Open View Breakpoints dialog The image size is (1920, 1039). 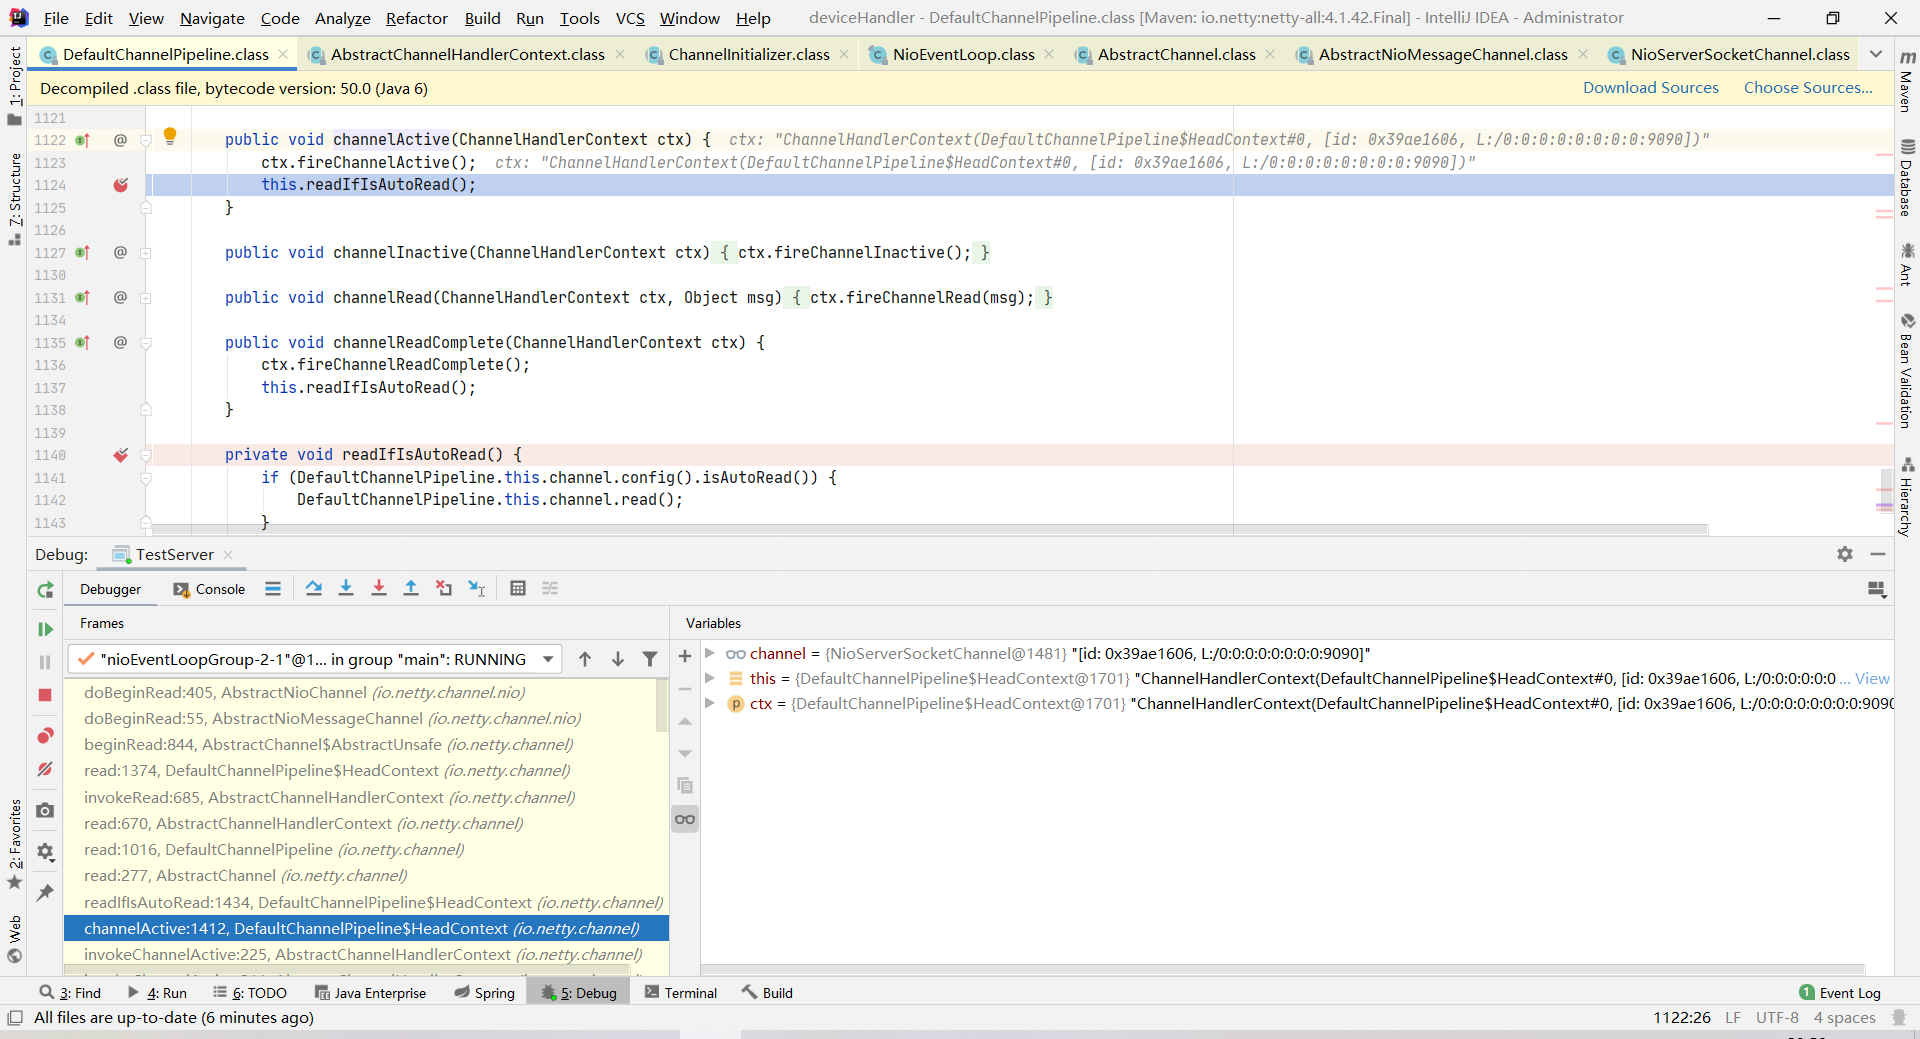pyautogui.click(x=45, y=736)
